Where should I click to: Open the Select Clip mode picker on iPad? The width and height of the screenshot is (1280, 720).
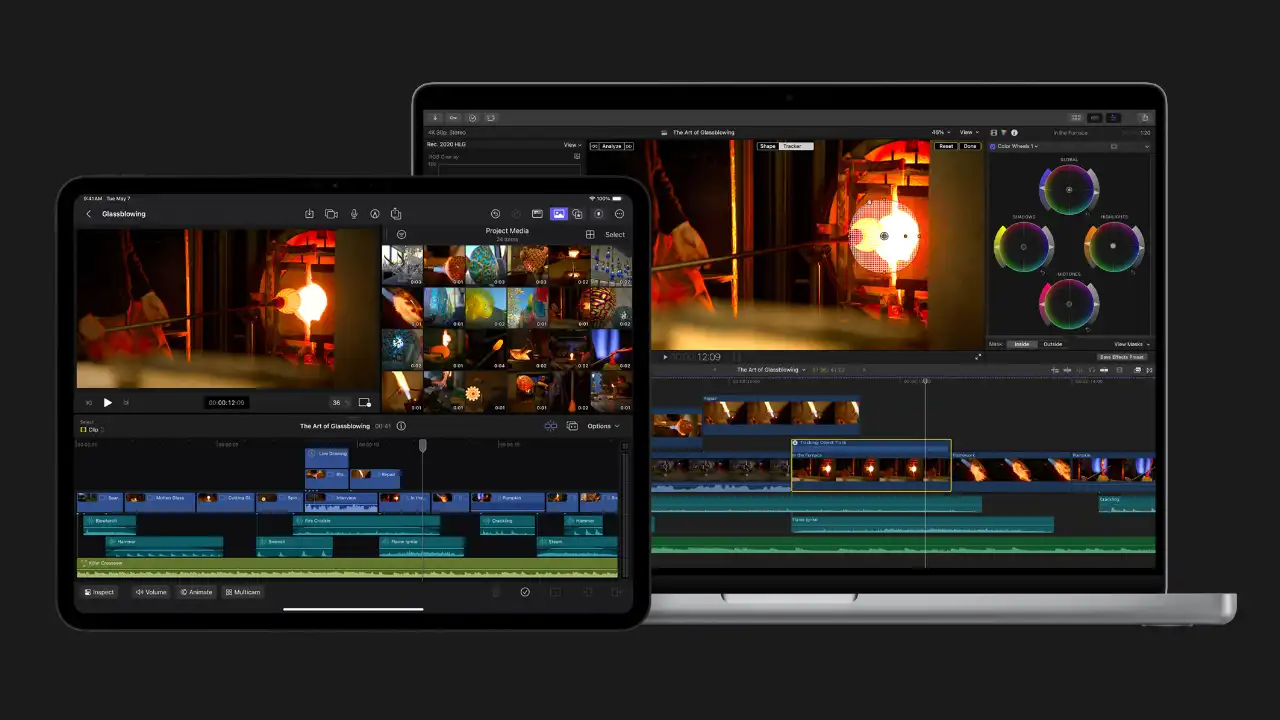(91, 426)
